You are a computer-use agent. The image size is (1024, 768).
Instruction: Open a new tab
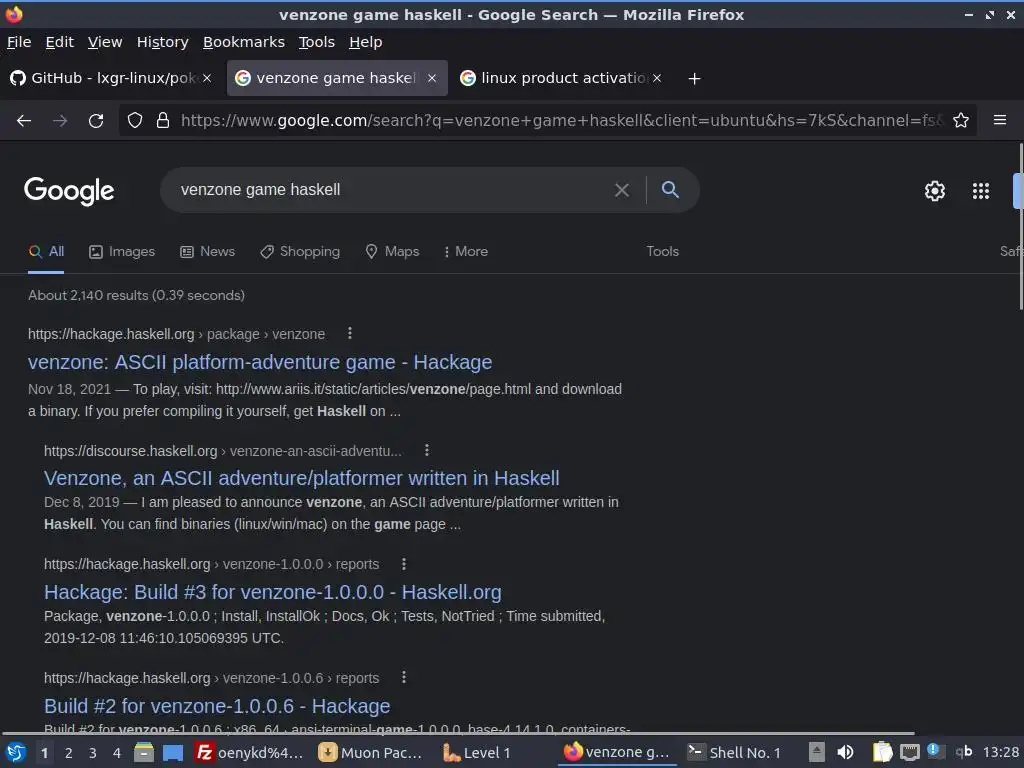coord(694,79)
